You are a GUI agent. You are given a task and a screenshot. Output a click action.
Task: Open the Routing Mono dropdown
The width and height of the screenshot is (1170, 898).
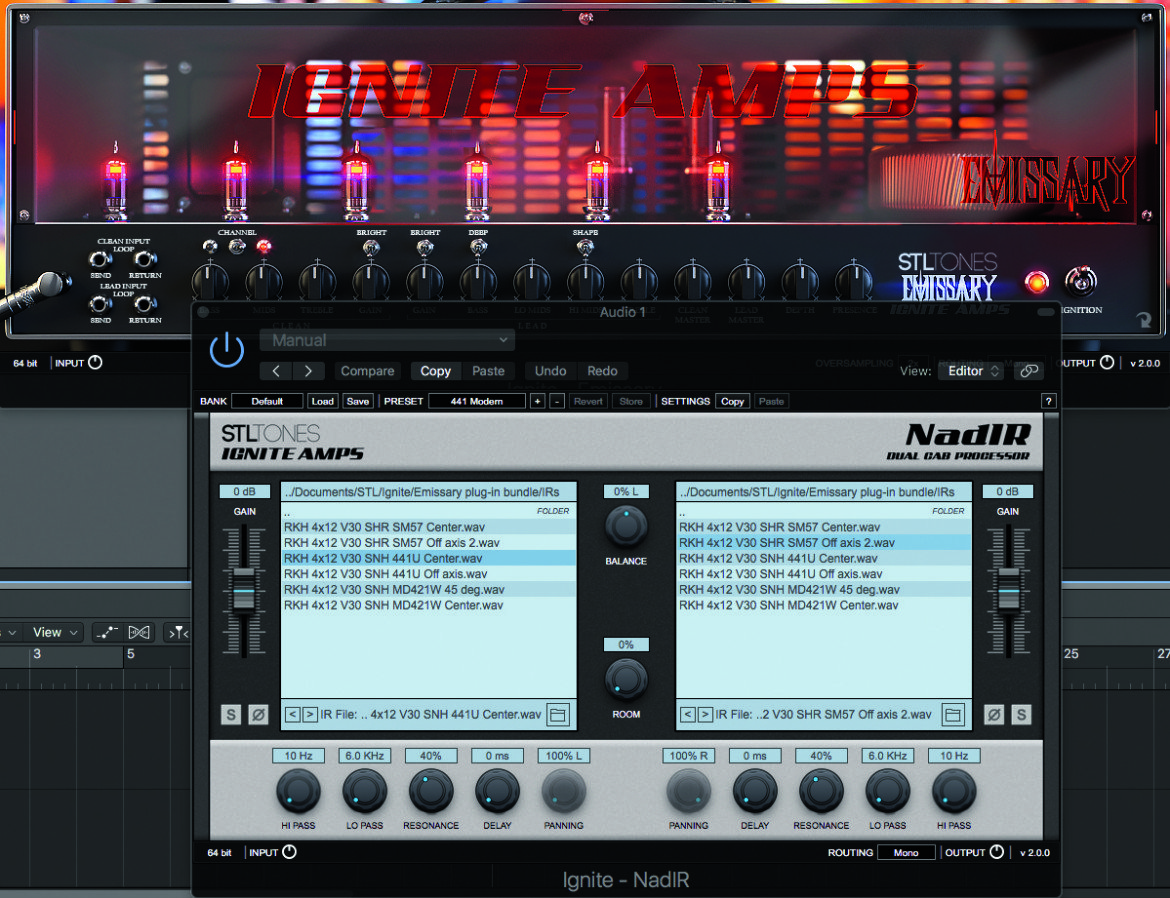click(906, 852)
